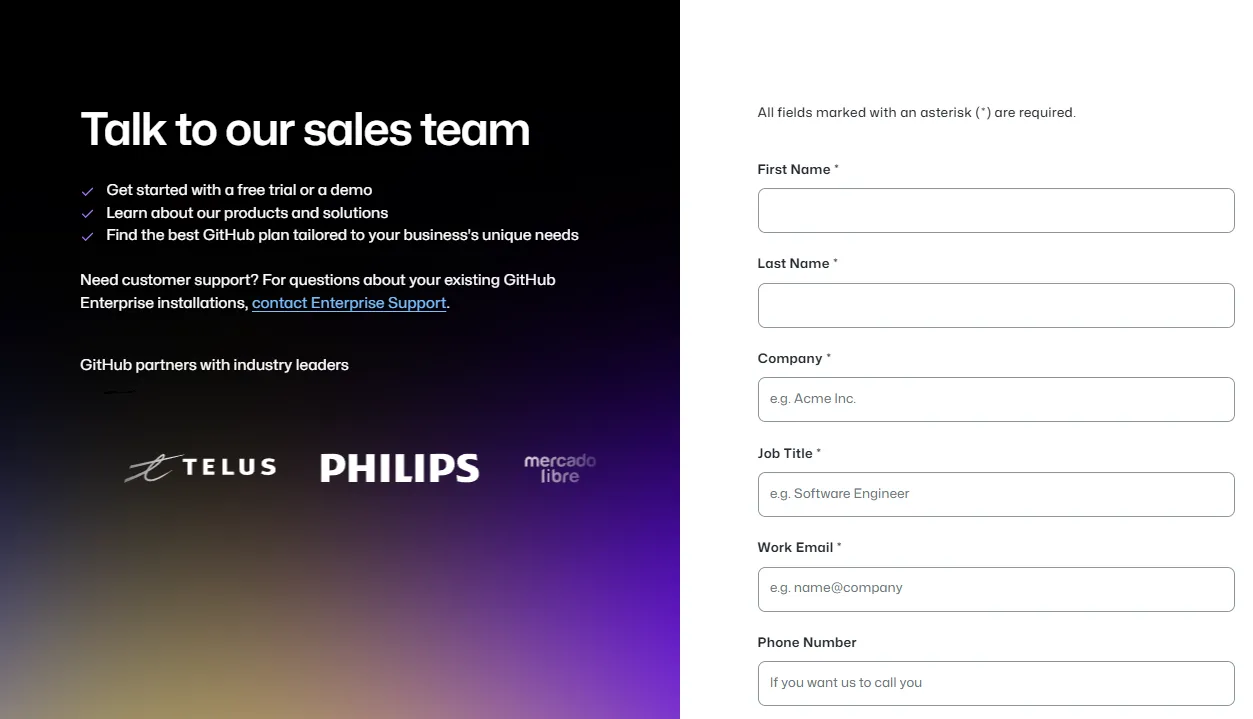Click into the Last Name text box

click(996, 305)
